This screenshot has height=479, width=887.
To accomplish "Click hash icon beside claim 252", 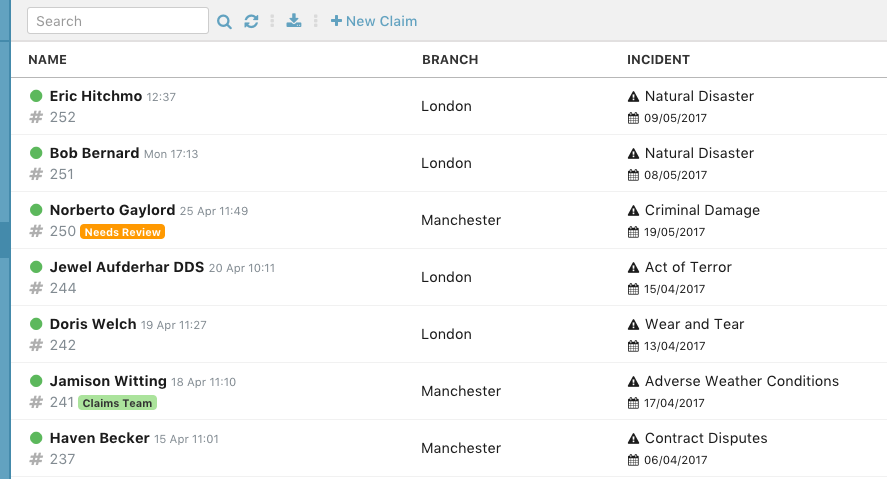I will [36, 117].
